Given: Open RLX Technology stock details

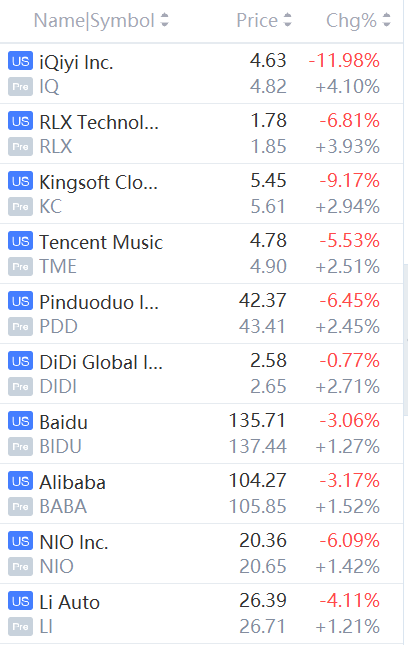Looking at the screenshot, I should [x=202, y=134].
